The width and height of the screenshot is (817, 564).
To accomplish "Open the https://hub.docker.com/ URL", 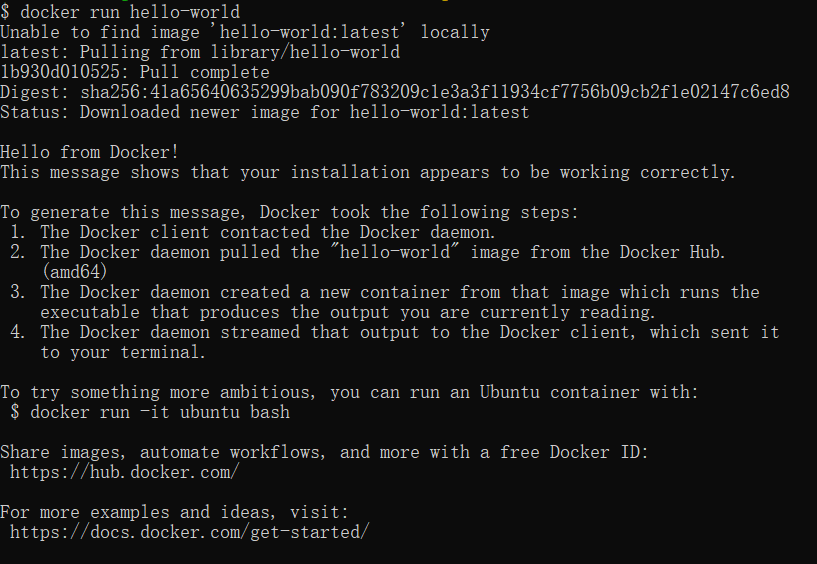I will pyautogui.click(x=125, y=472).
